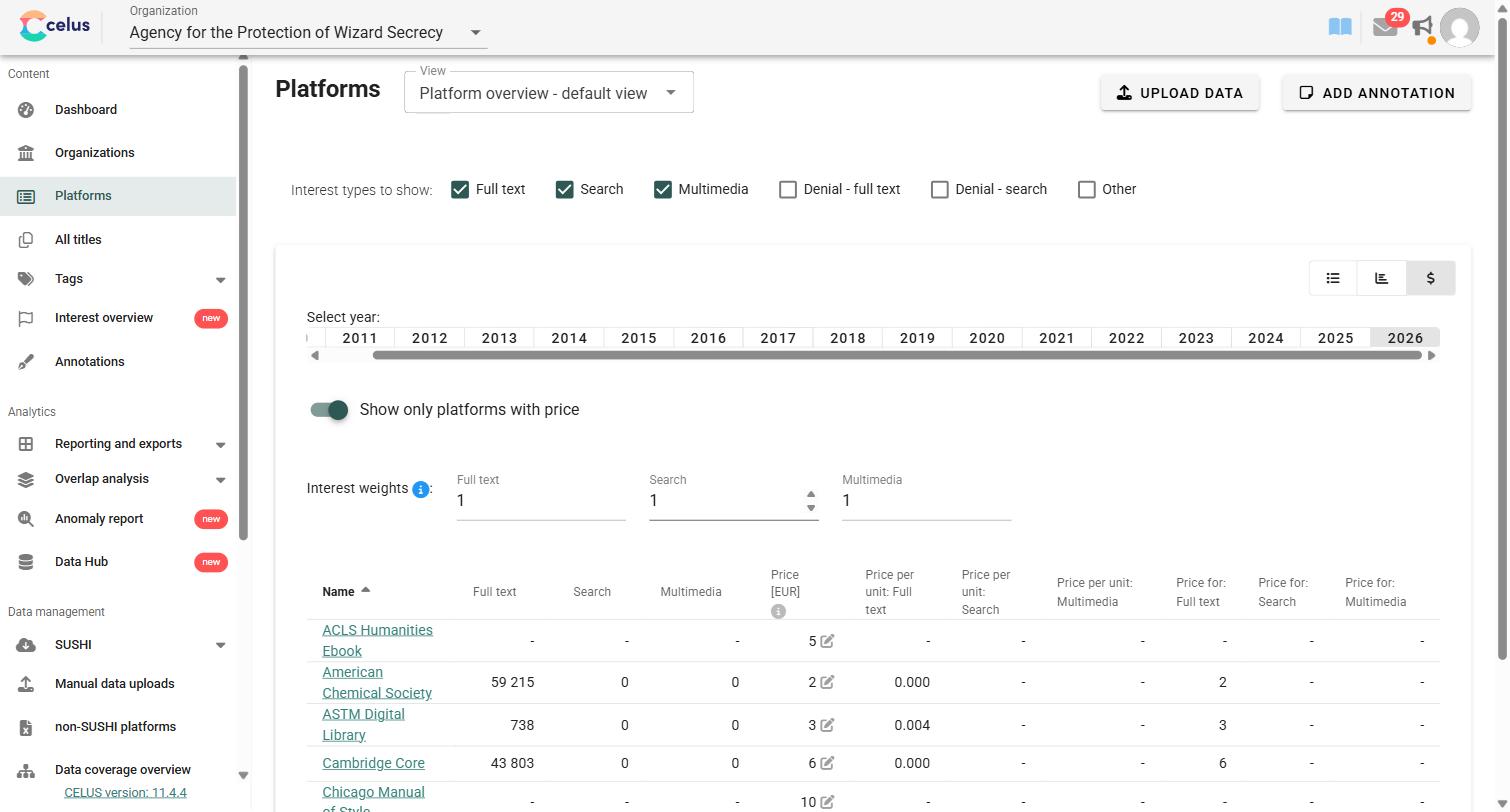This screenshot has width=1510, height=812.
Task: Sort by the Price [EUR] column header
Action: (x=785, y=582)
